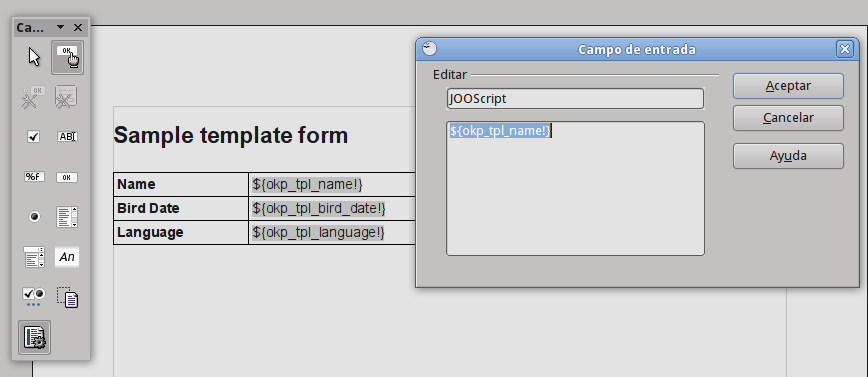Viewport: 868px width, 377px height.
Task: Add a Check Box control
Action: 34,137
